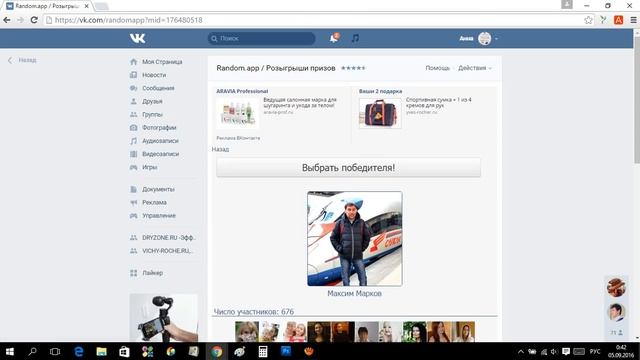Open Группы in the left menu

coord(152,115)
